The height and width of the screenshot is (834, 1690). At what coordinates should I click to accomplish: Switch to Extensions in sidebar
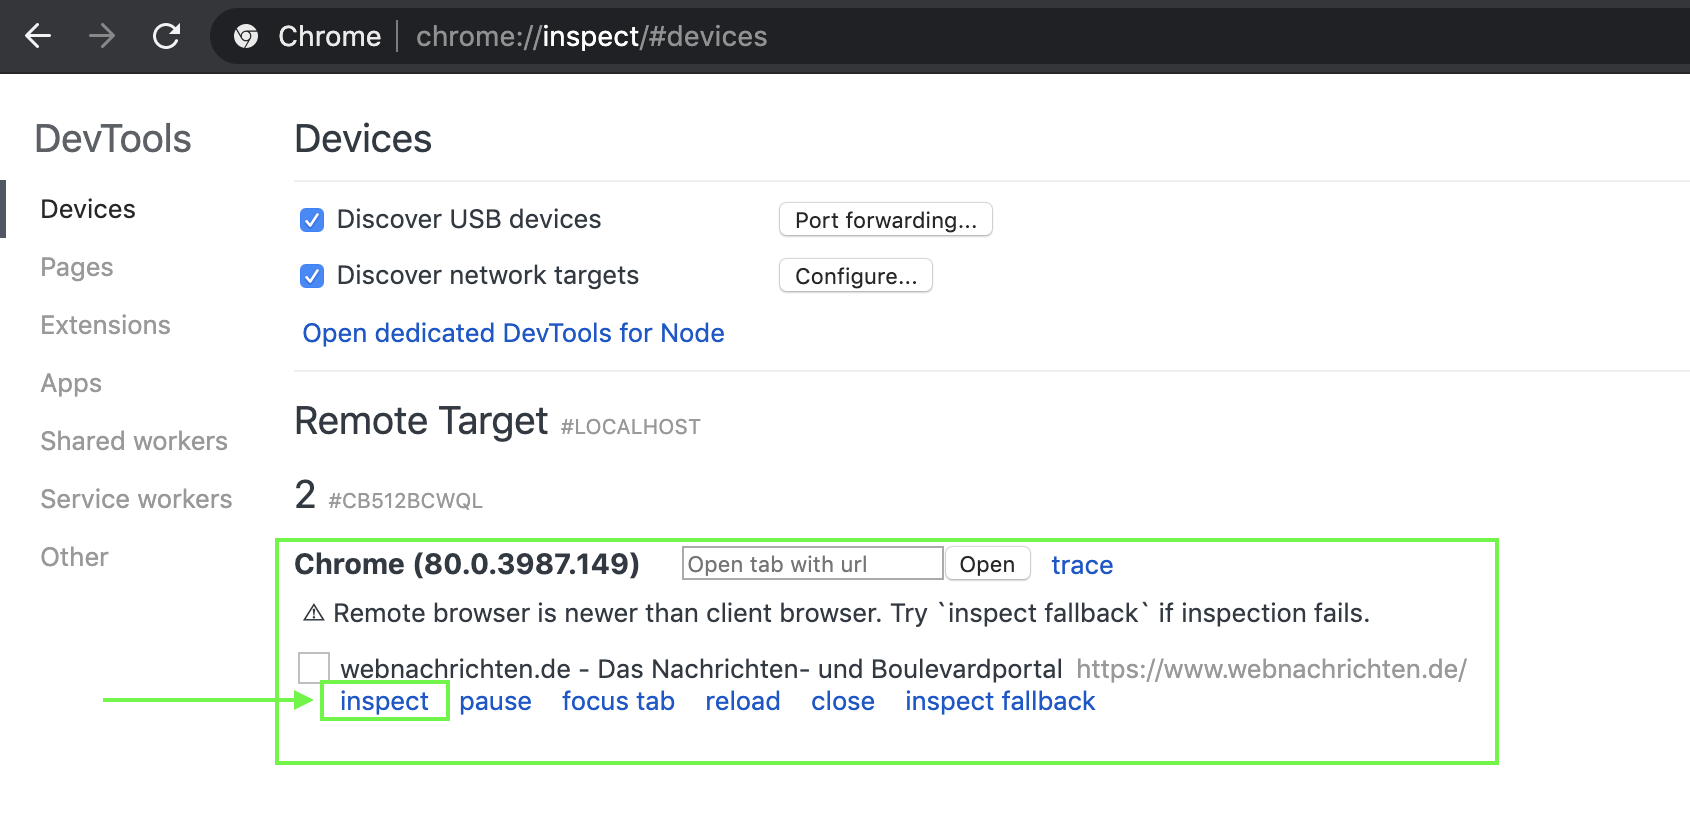point(105,325)
